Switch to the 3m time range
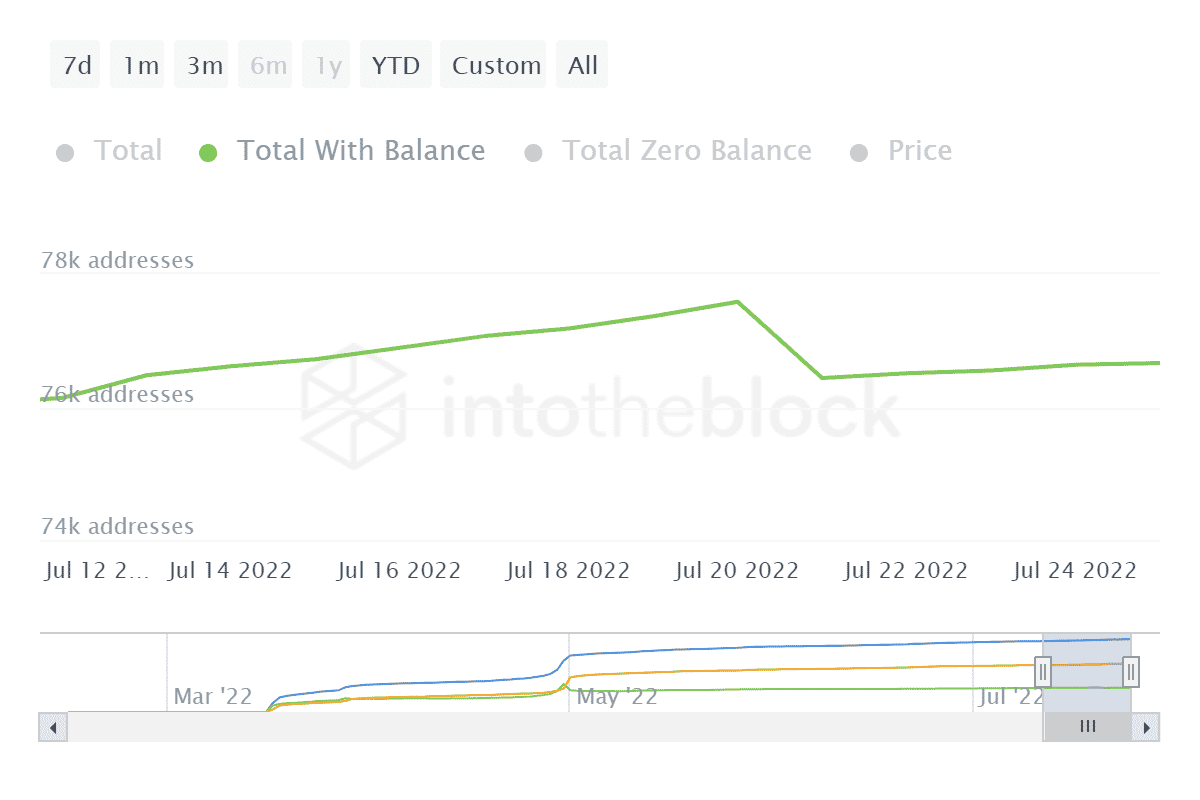This screenshot has width=1200, height=800. 204,66
